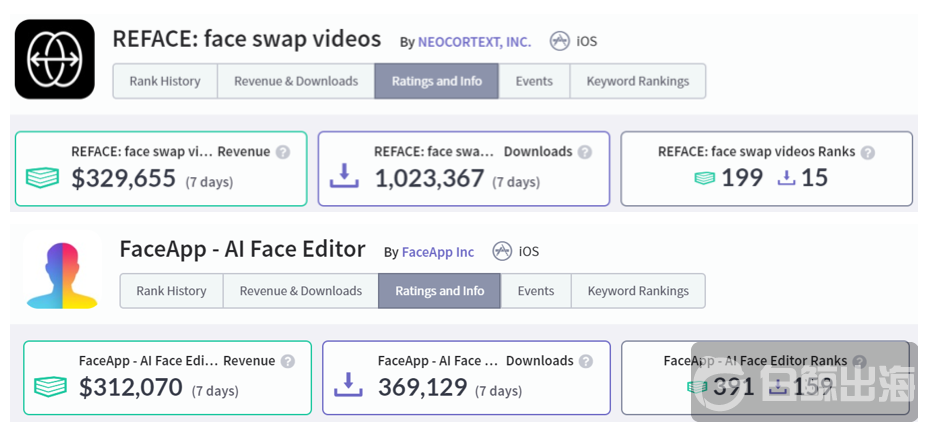Switch to FaceApp Rank History tab

point(171,291)
